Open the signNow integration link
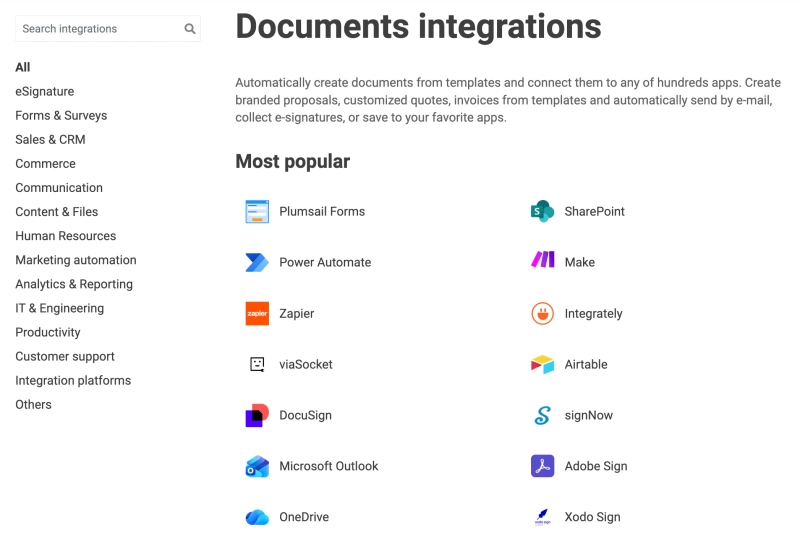The width and height of the screenshot is (800, 543). (x=588, y=415)
